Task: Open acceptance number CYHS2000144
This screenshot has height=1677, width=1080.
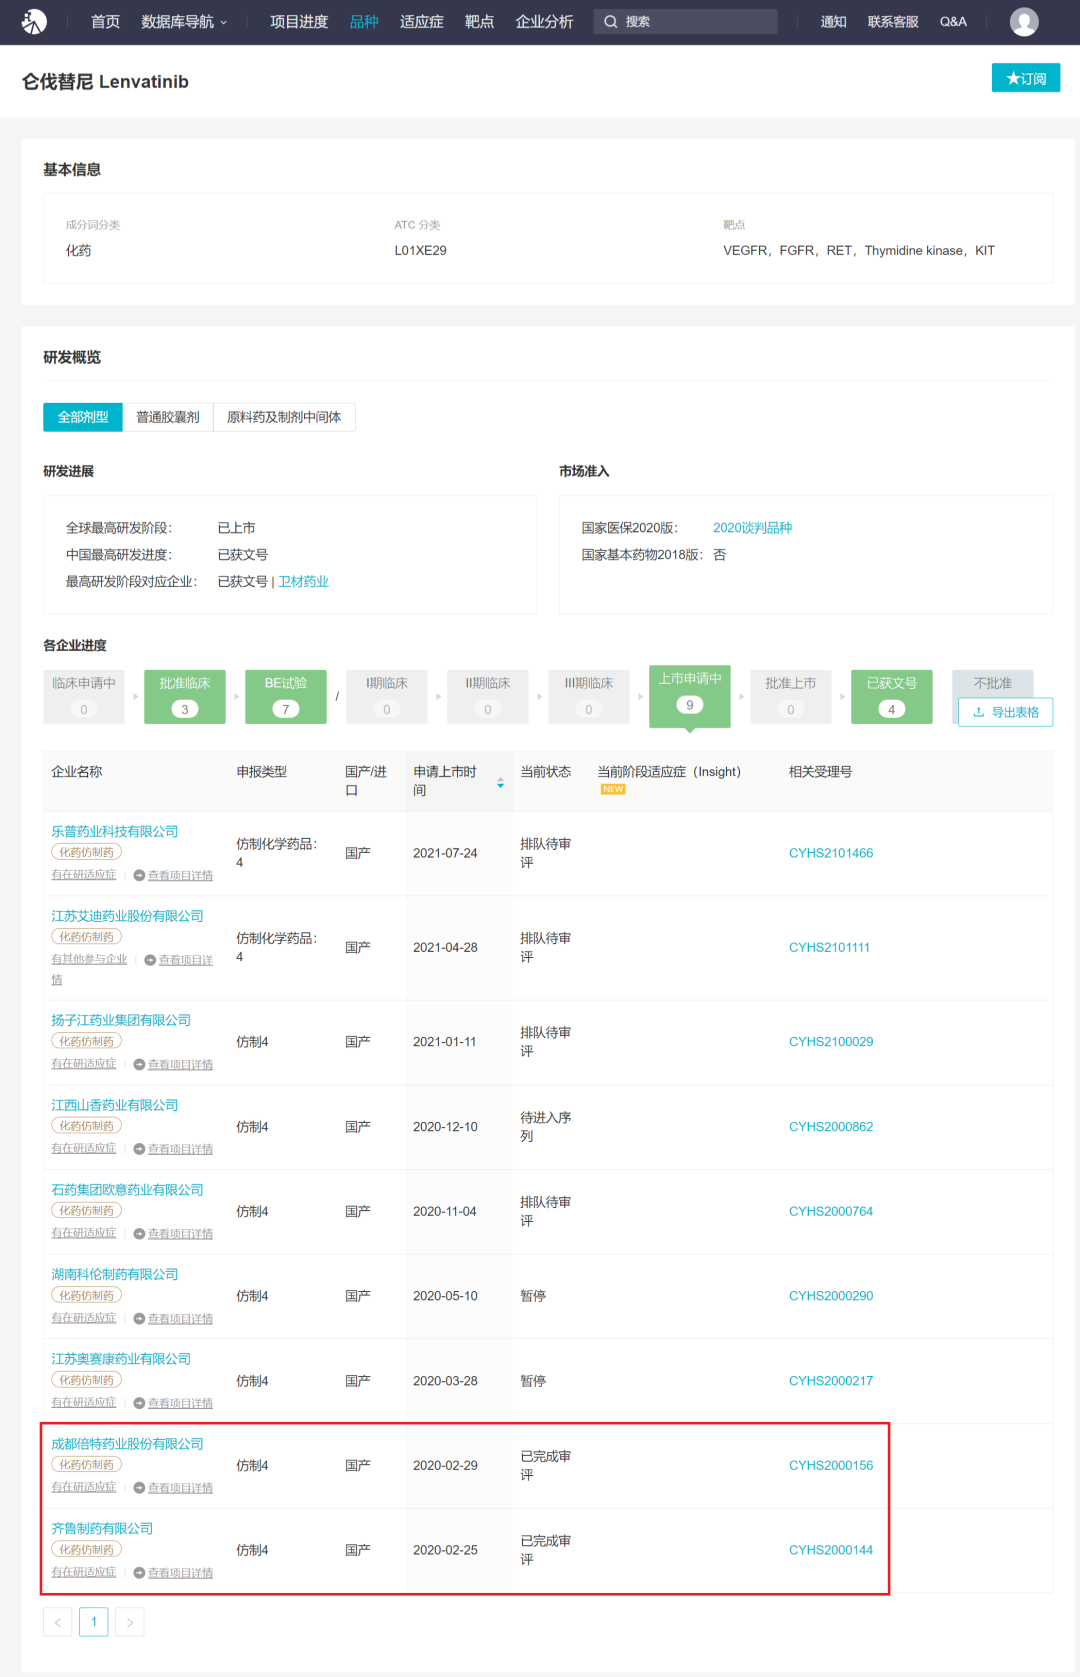Action: point(831,1550)
